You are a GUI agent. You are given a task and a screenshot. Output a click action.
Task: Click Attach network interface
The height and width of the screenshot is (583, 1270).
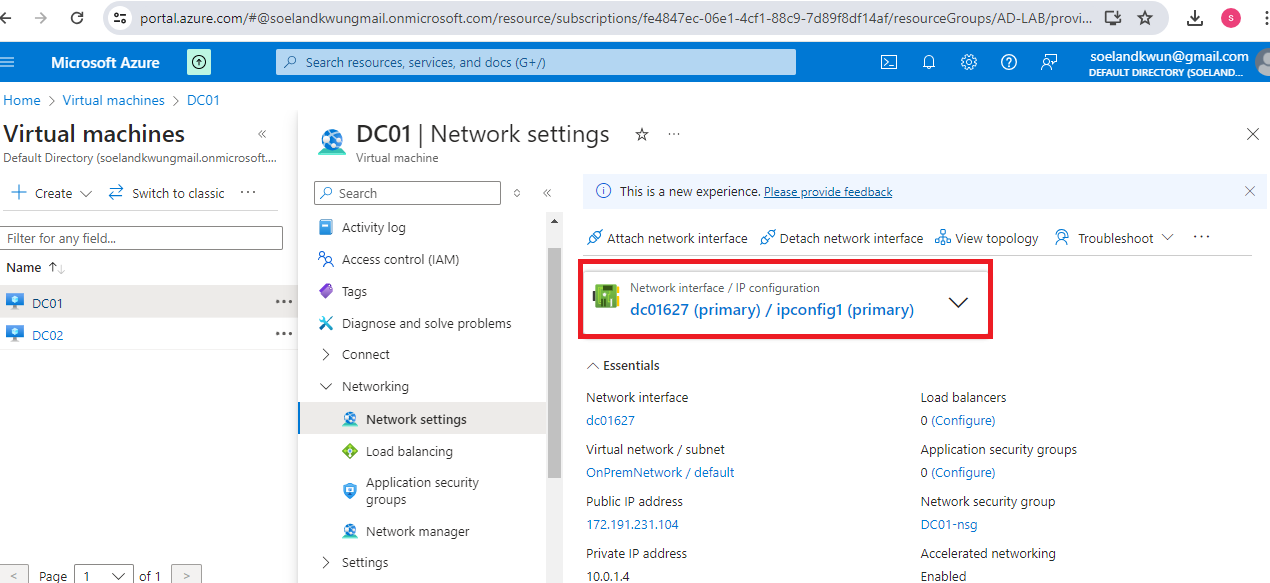667,238
